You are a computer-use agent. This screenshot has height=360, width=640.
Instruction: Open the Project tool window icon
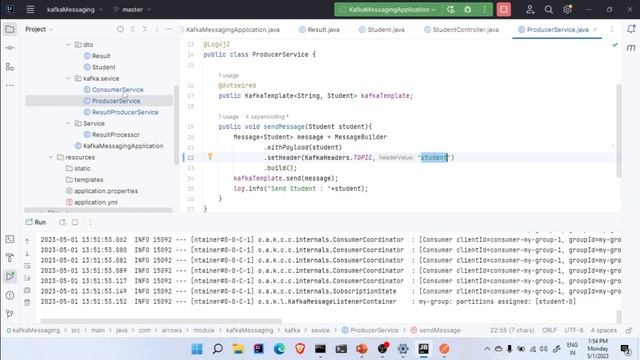10,29
